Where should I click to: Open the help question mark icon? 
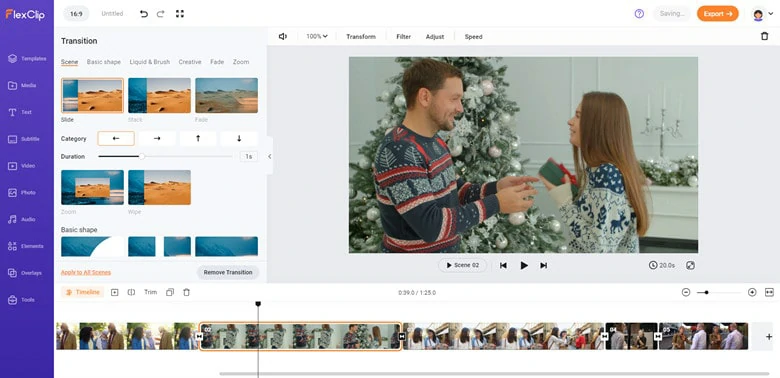[x=639, y=14]
